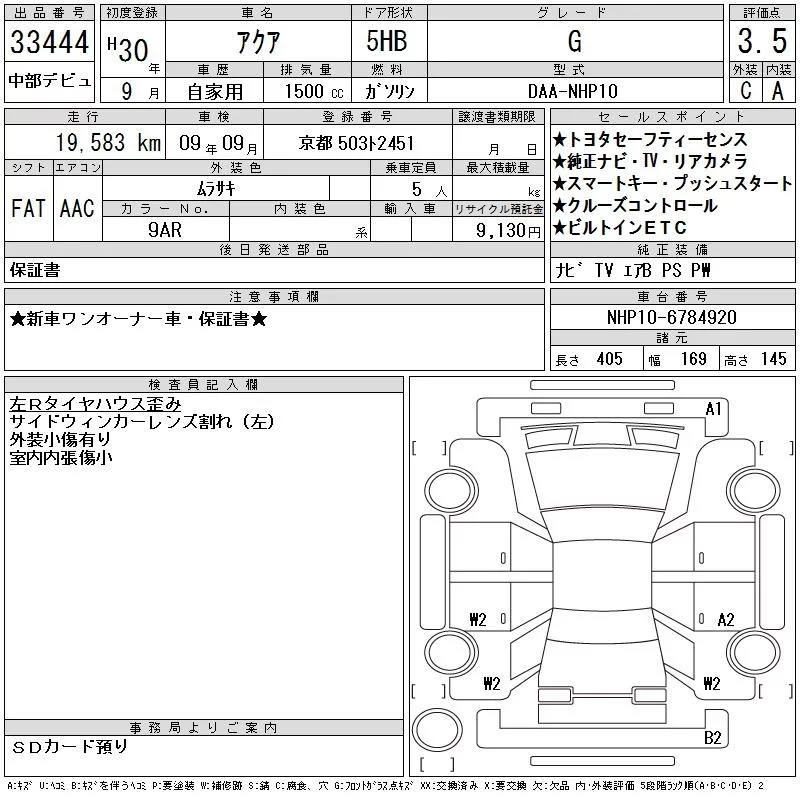Screen dimensions: 800x800
Task: Click the A2 damage mark on diagram
Action: pos(726,620)
